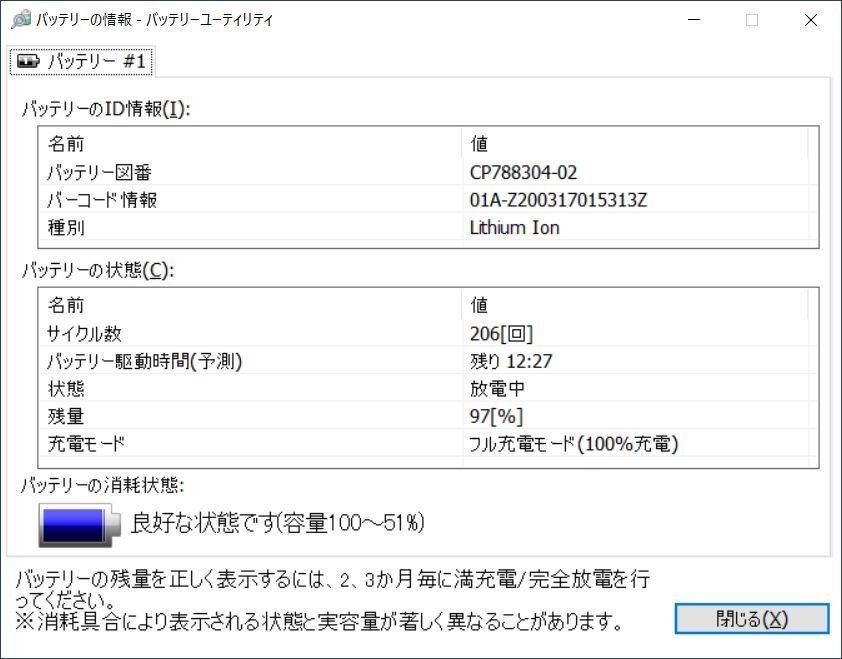Select the cycle count value 206[回]
This screenshot has width=842, height=659.
click(501, 334)
